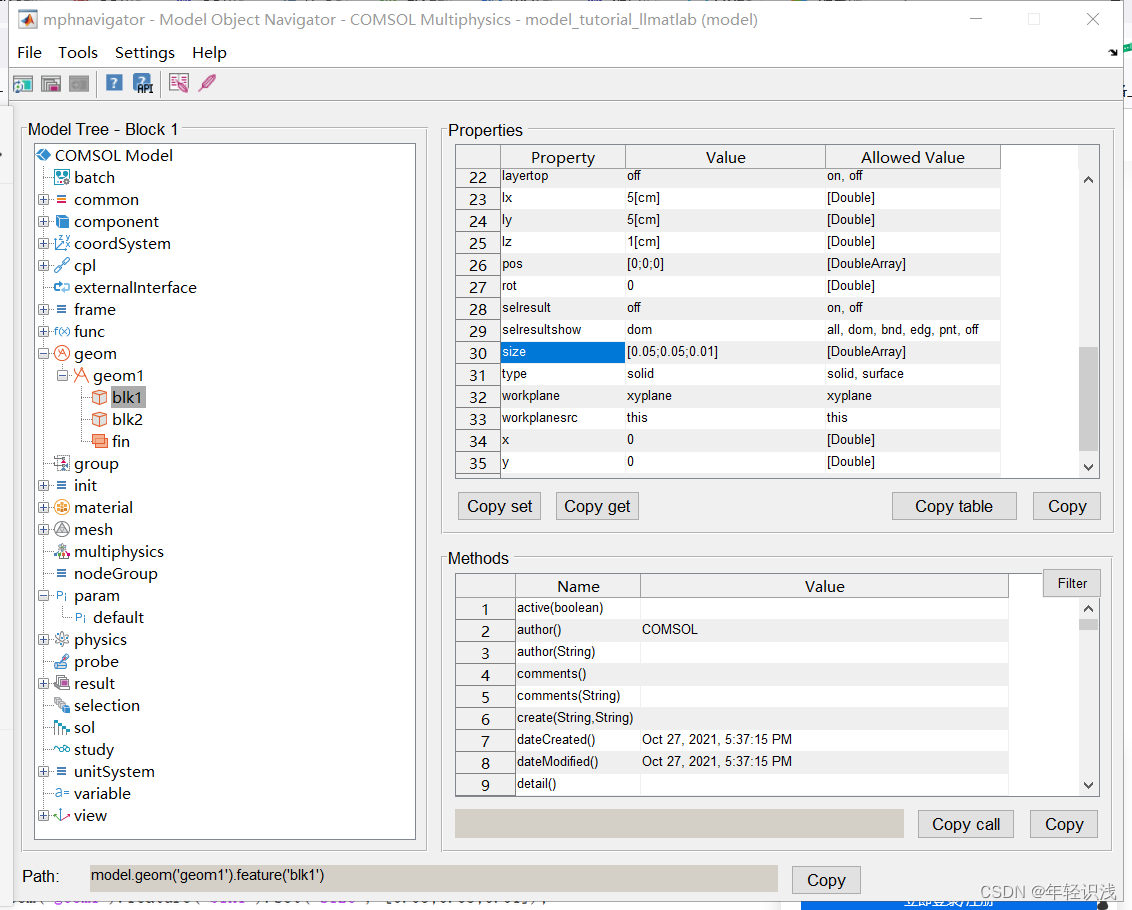Click the physics node icon
This screenshot has height=910, width=1132.
click(62, 640)
